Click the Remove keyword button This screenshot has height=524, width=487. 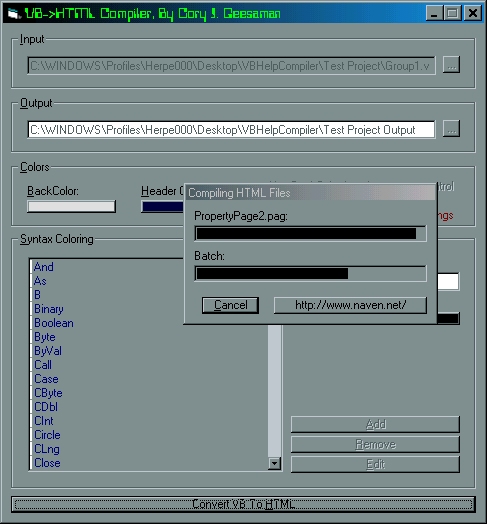click(x=375, y=444)
